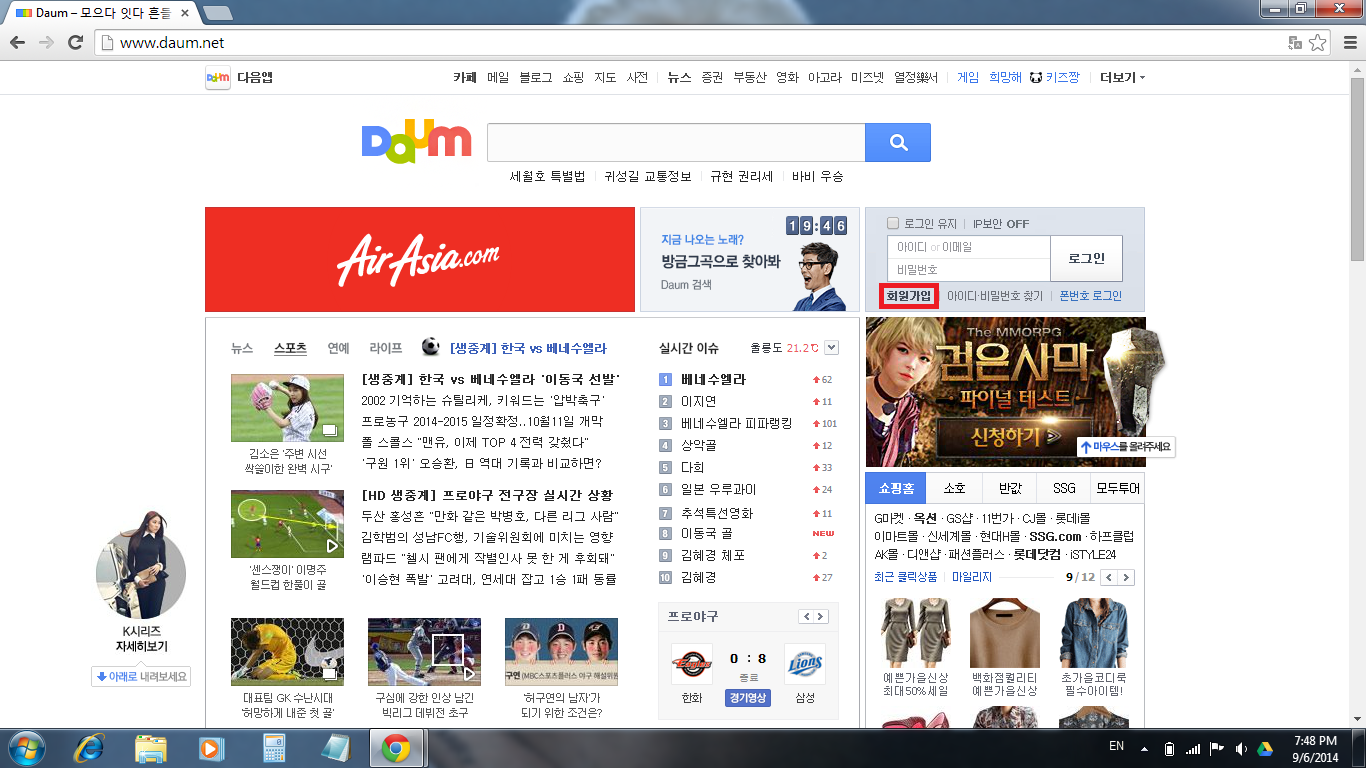The height and width of the screenshot is (768, 1366).
Task: Bookmark this page with the star icon
Action: [1318, 43]
